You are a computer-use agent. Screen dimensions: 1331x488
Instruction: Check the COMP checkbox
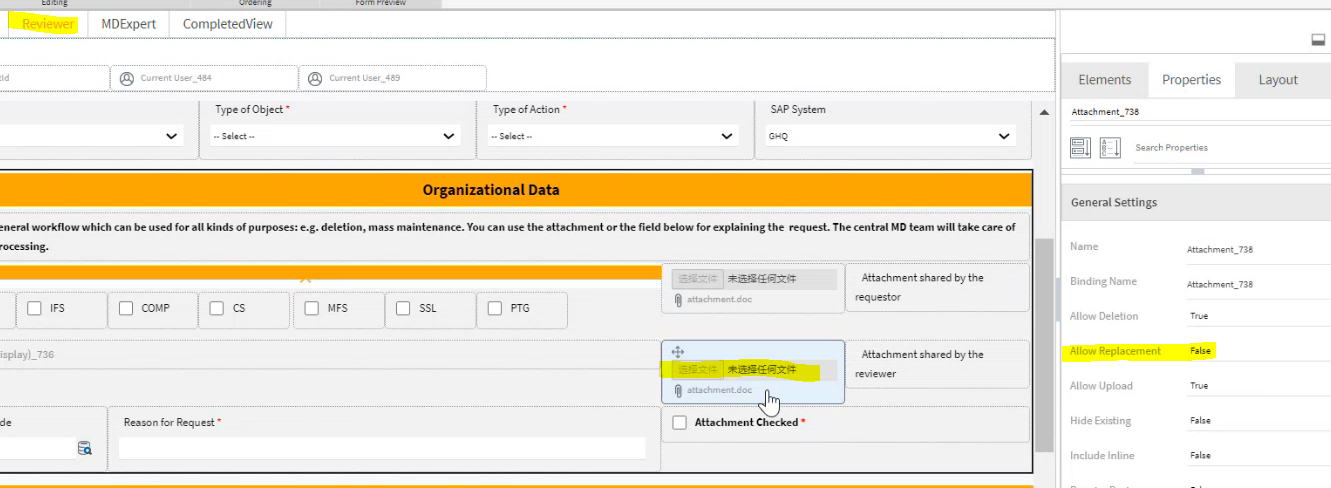pos(126,308)
